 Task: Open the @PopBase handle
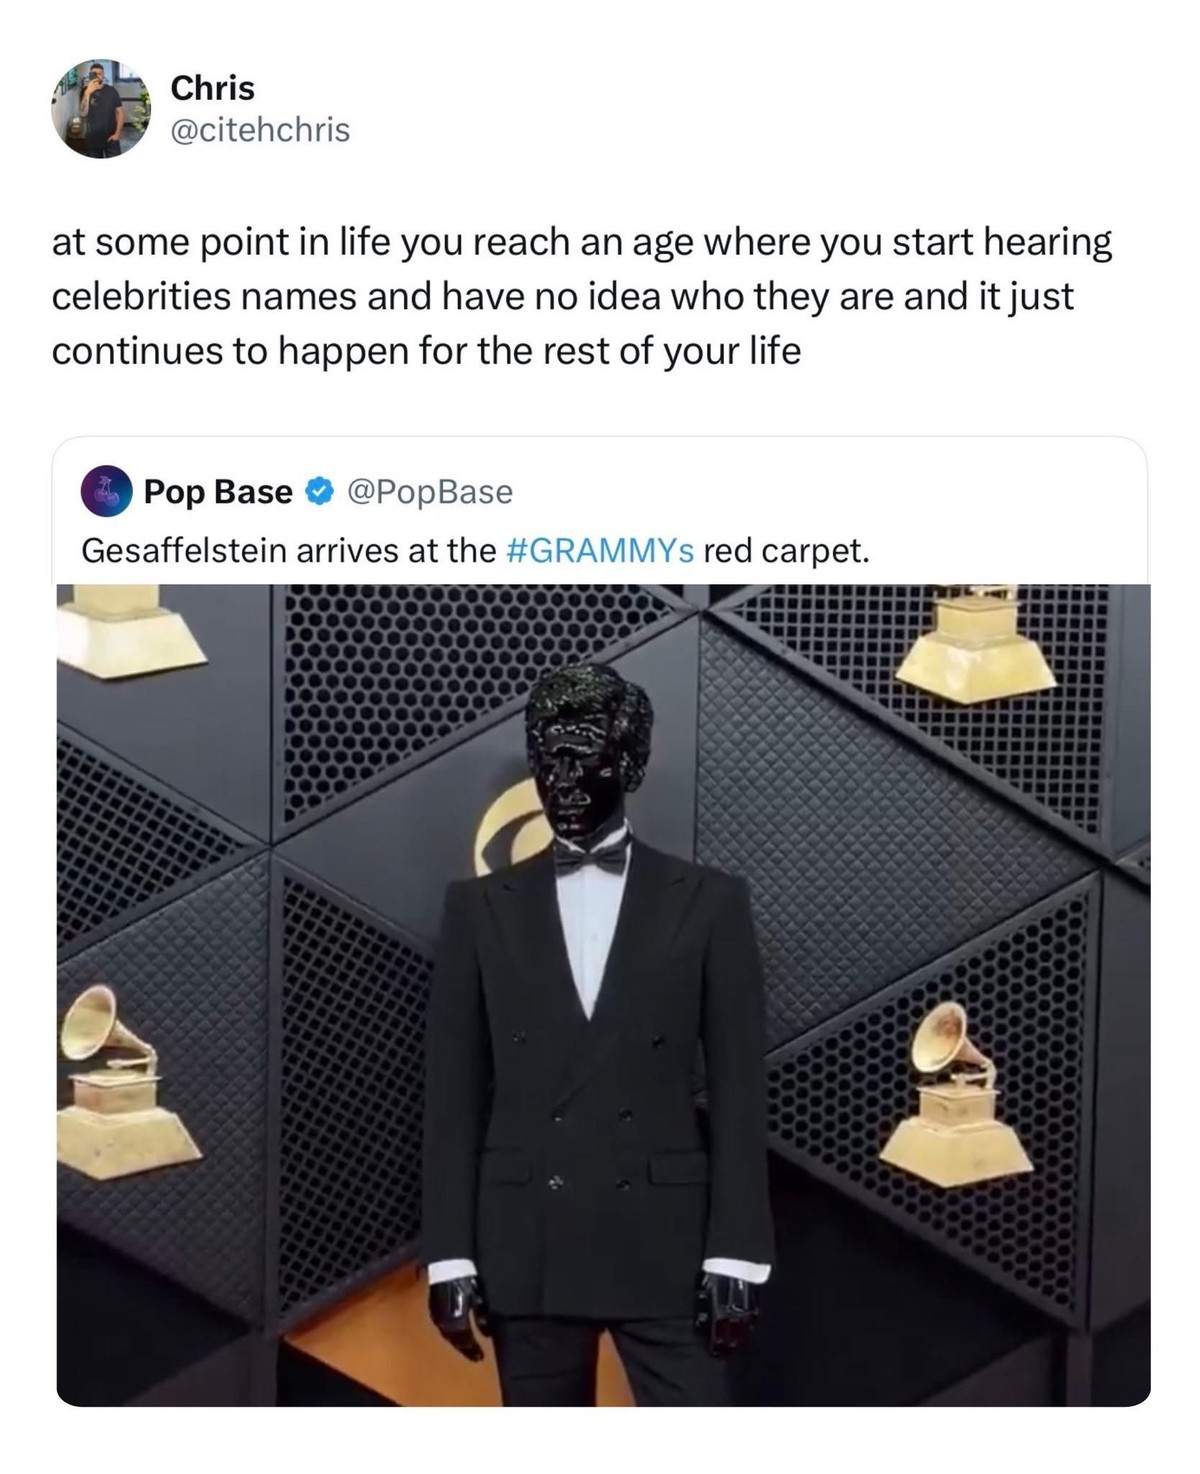tap(428, 492)
